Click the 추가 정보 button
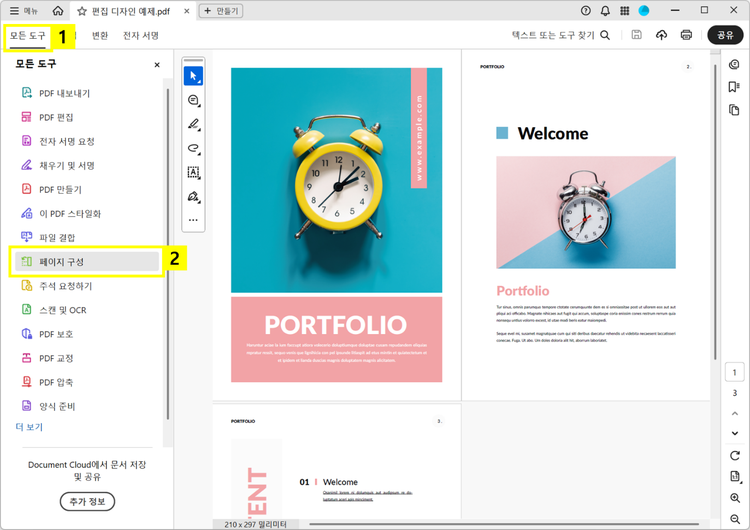The width and height of the screenshot is (750, 530). [x=88, y=501]
